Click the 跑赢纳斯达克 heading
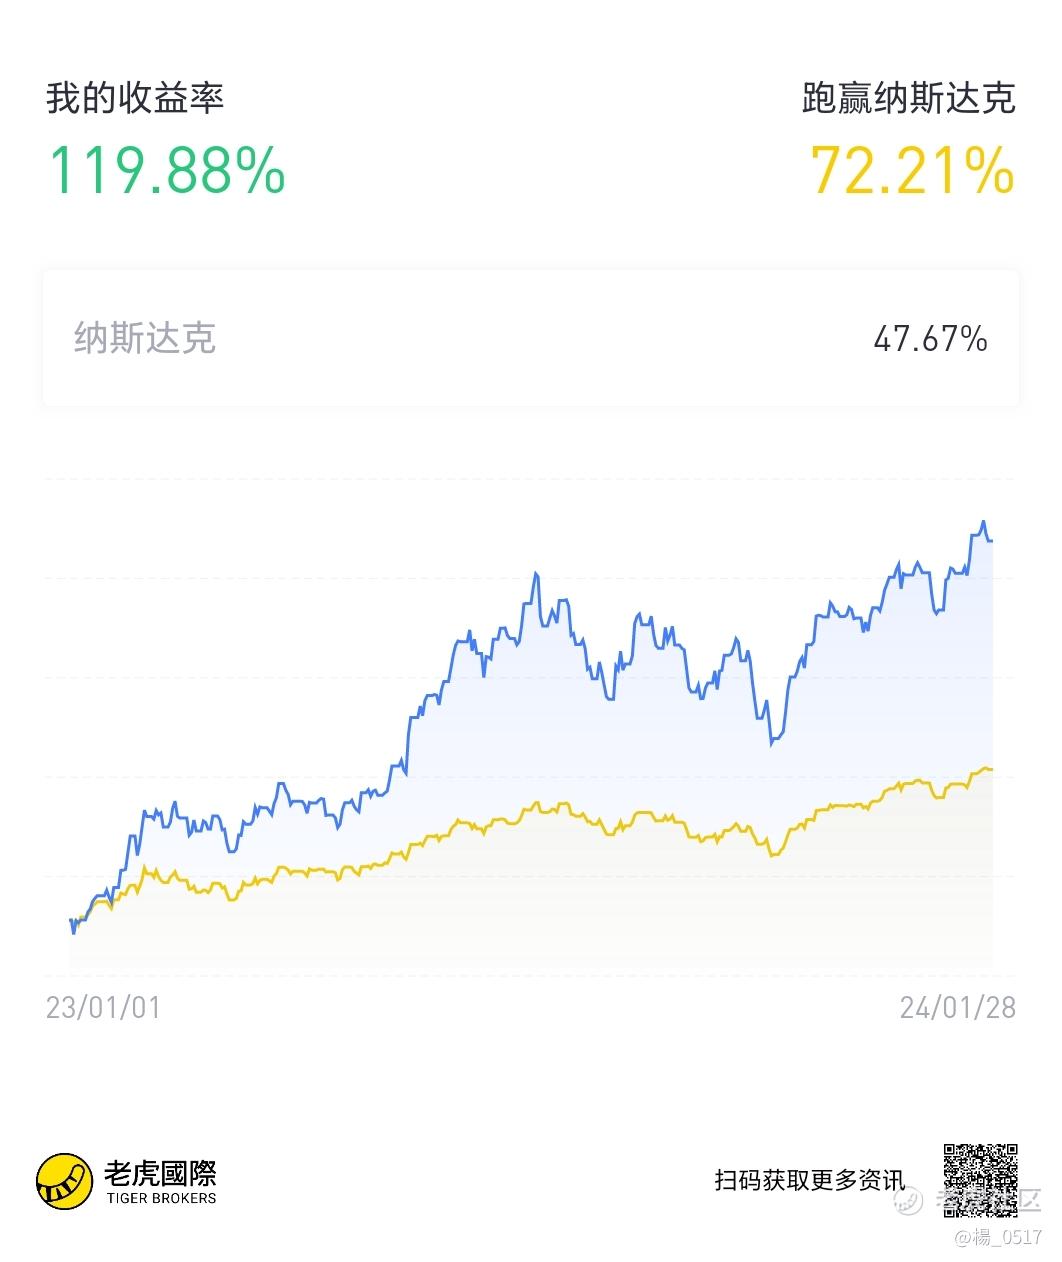This screenshot has height=1262, width=1062. pyautogui.click(x=909, y=98)
